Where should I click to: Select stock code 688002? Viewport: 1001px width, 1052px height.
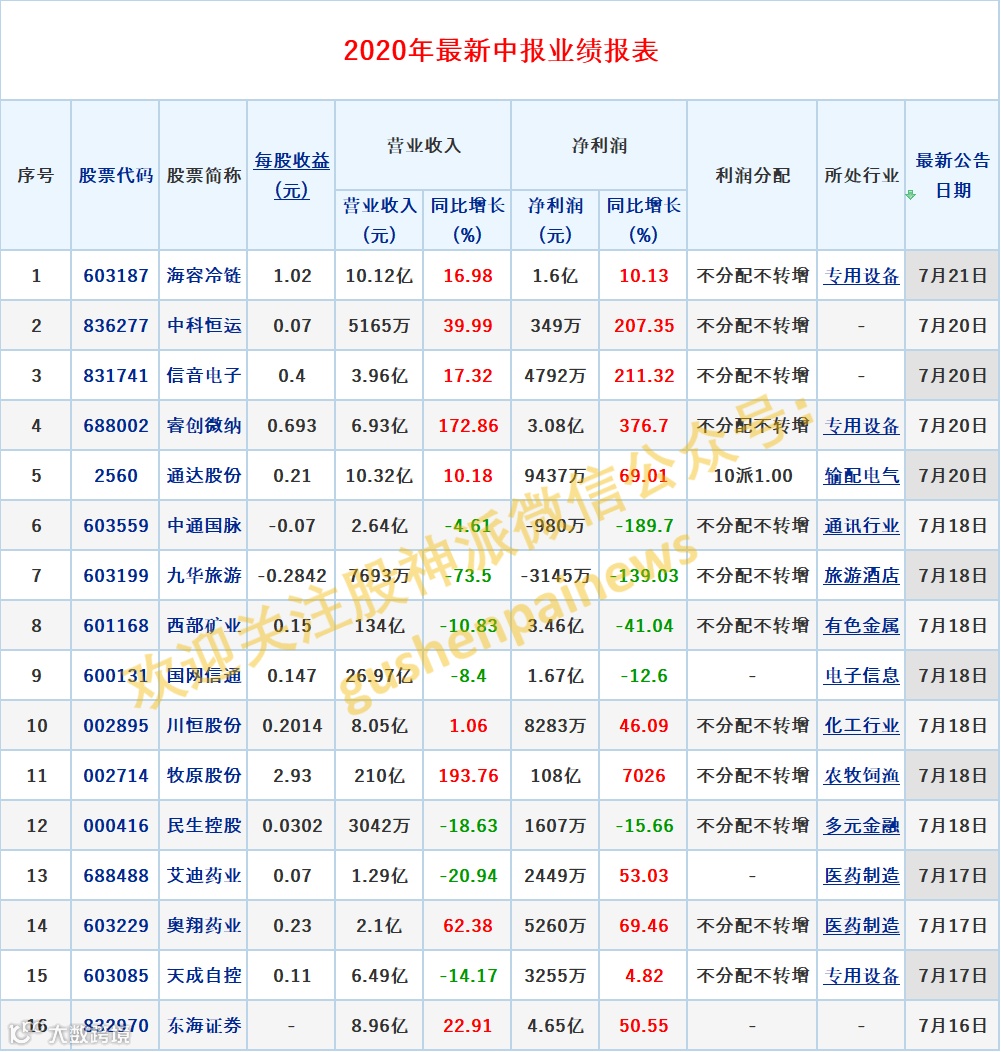115,426
